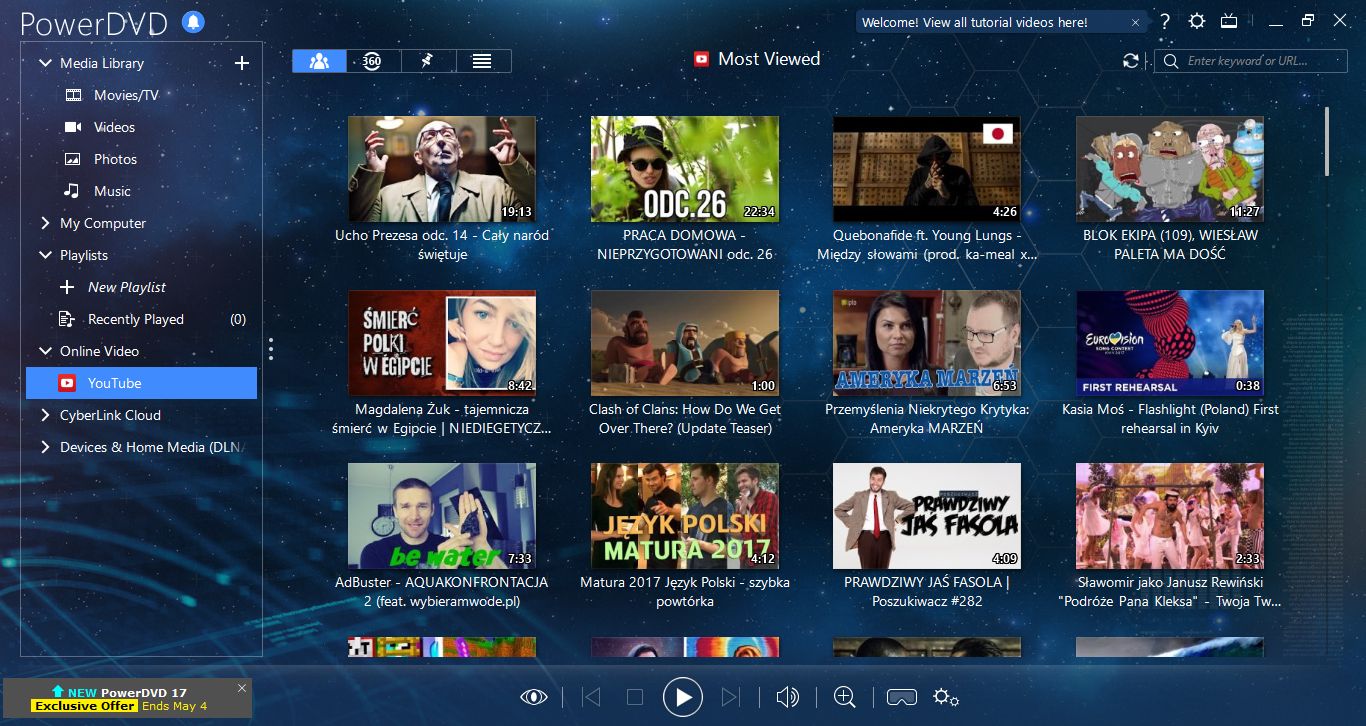The width and height of the screenshot is (1366, 726).
Task: Open Matura 2017 Język Polski thumbnail
Action: [685, 516]
